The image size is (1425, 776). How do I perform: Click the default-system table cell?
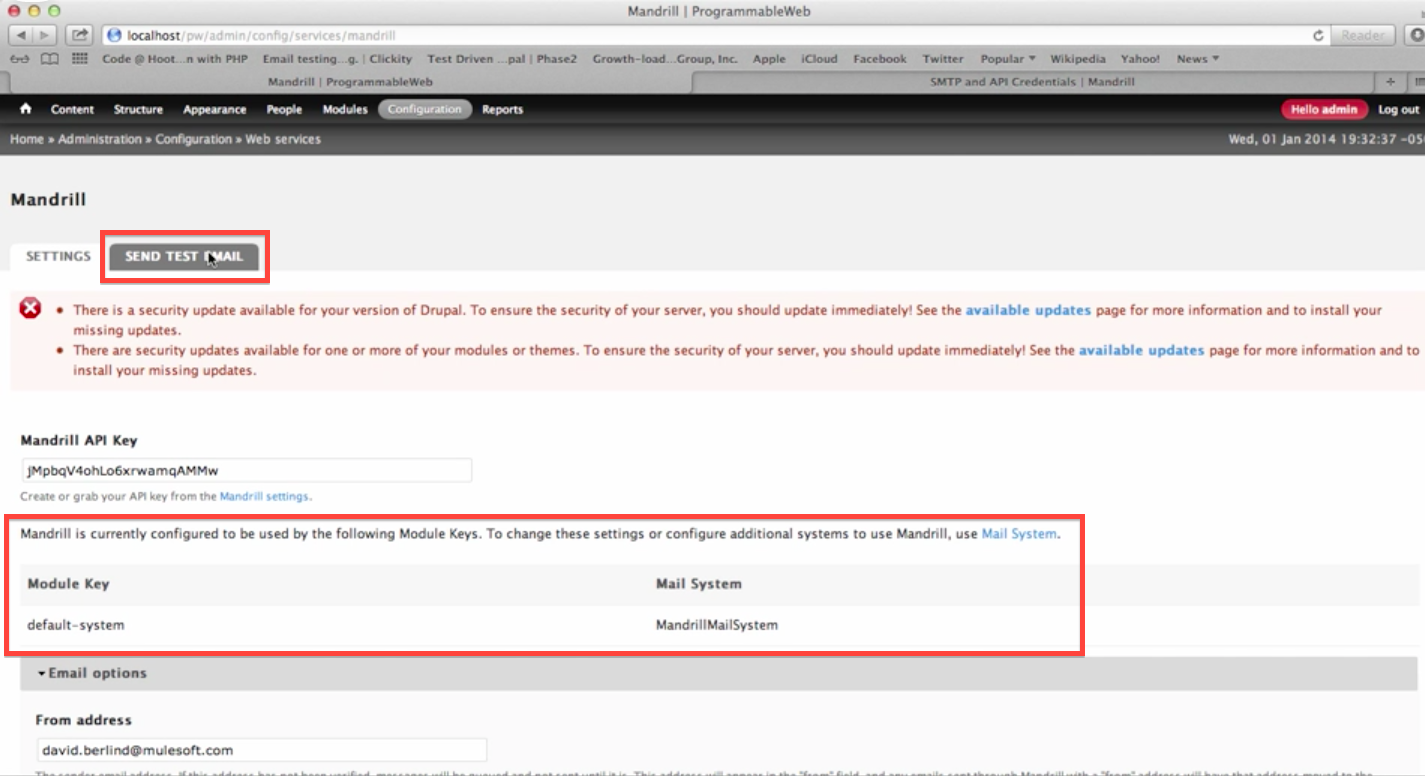[76, 625]
